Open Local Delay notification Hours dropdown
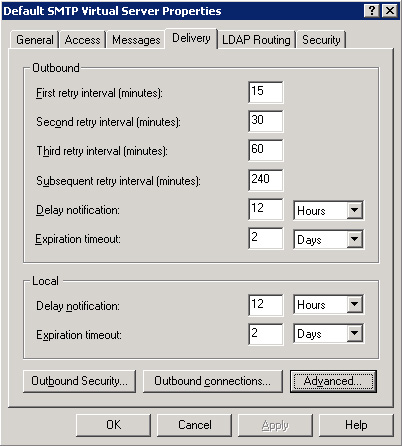This screenshot has width=402, height=446. pyautogui.click(x=329, y=304)
